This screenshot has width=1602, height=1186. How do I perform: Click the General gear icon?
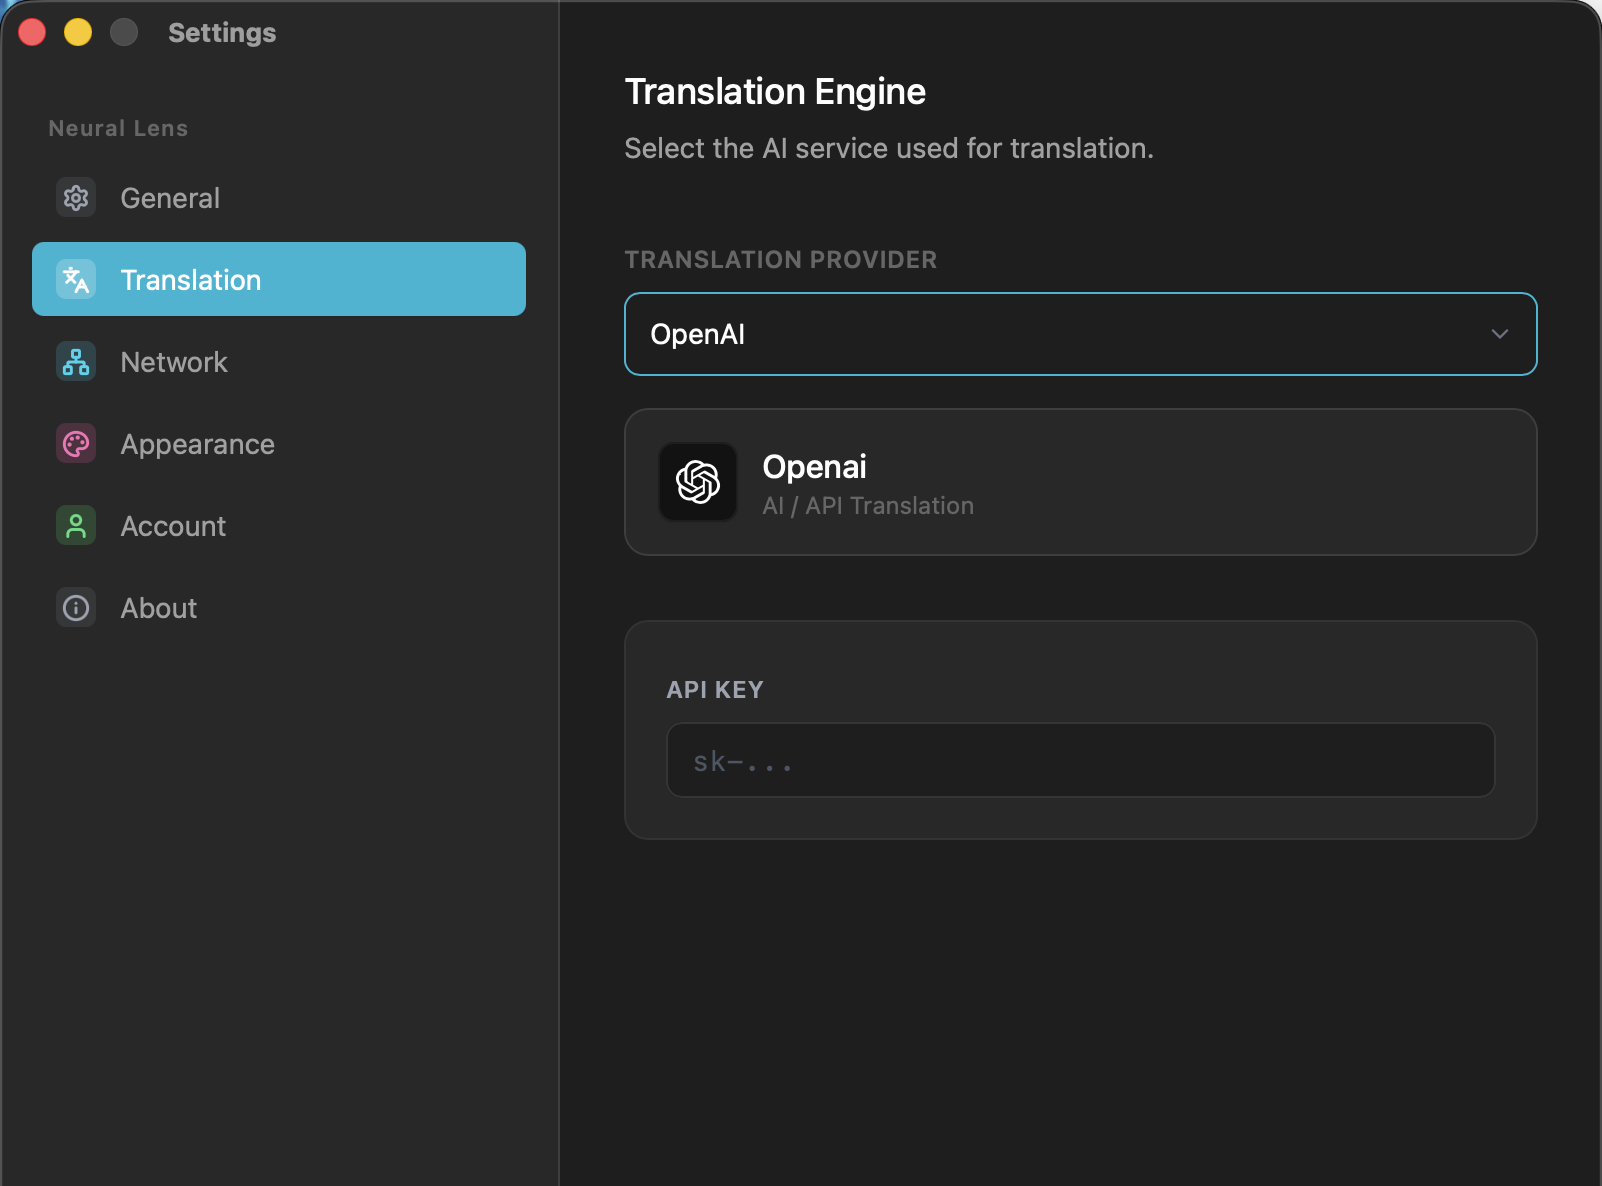pyautogui.click(x=76, y=198)
